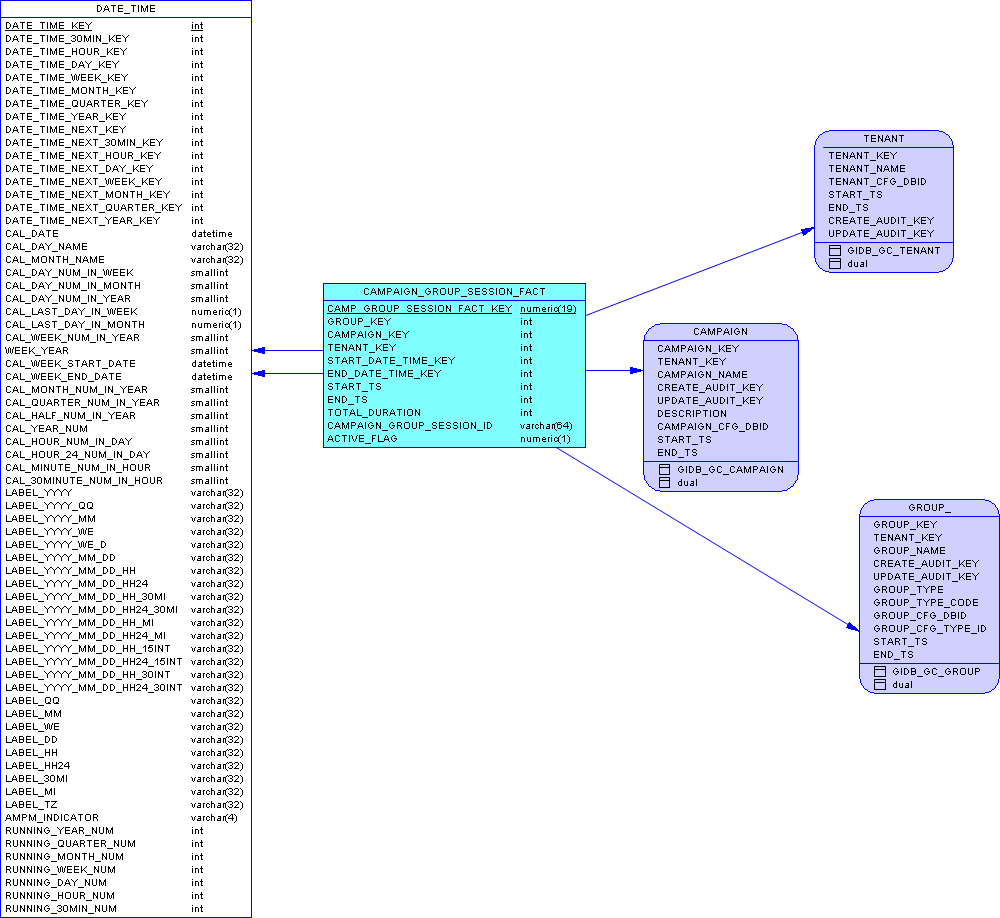Click the GIDB_GC_CAMPAIGN source table label
1000x918 pixels.
730,470
